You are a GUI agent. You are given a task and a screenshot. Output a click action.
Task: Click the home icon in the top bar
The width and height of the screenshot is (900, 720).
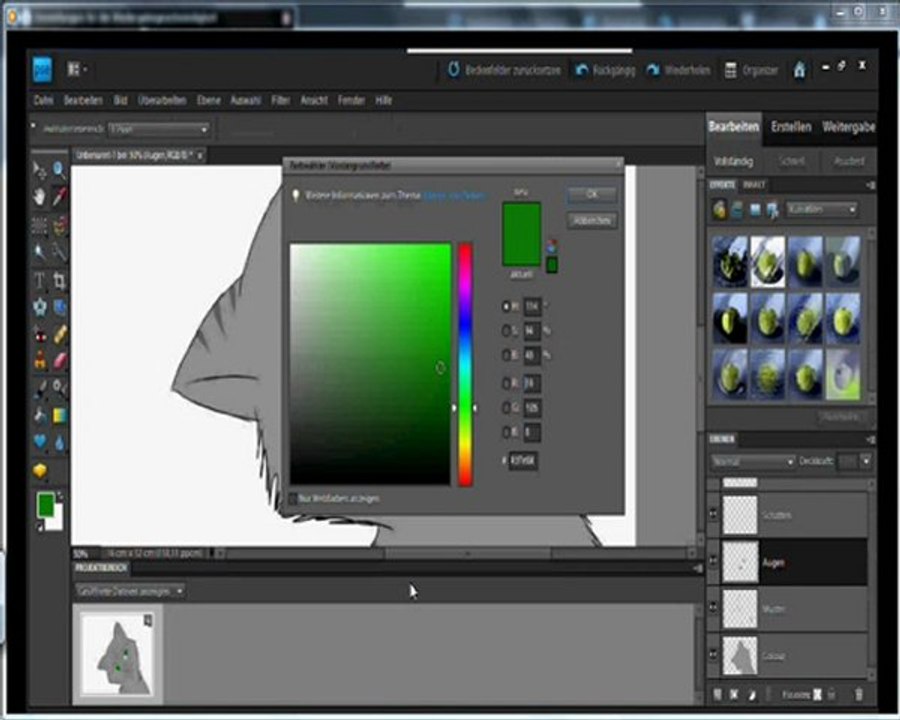[799, 70]
